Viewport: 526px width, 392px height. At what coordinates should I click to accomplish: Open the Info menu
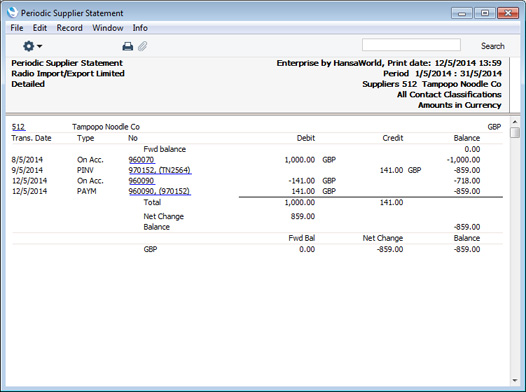140,28
